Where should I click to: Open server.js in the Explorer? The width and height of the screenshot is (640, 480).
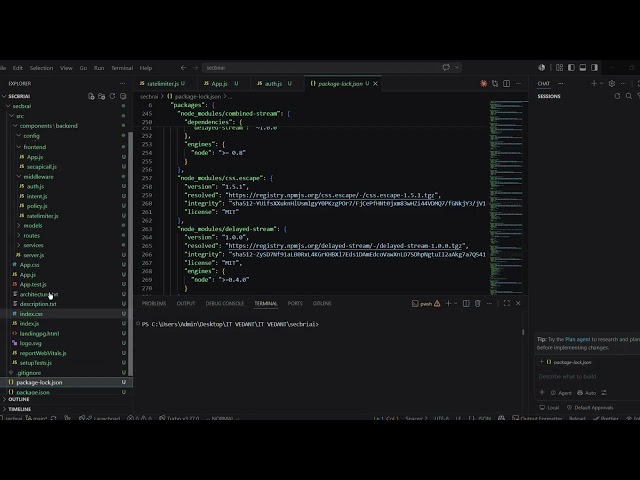(34, 255)
